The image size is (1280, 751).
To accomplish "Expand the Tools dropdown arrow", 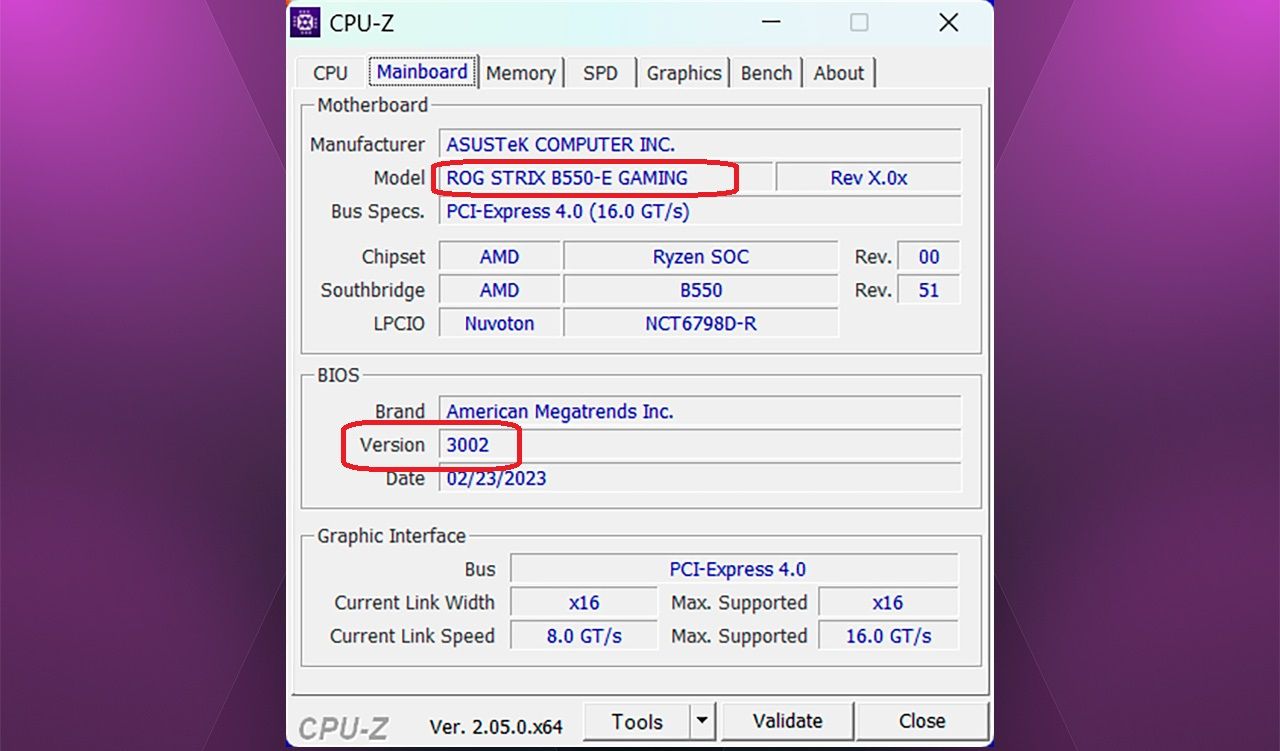I will tap(703, 721).
